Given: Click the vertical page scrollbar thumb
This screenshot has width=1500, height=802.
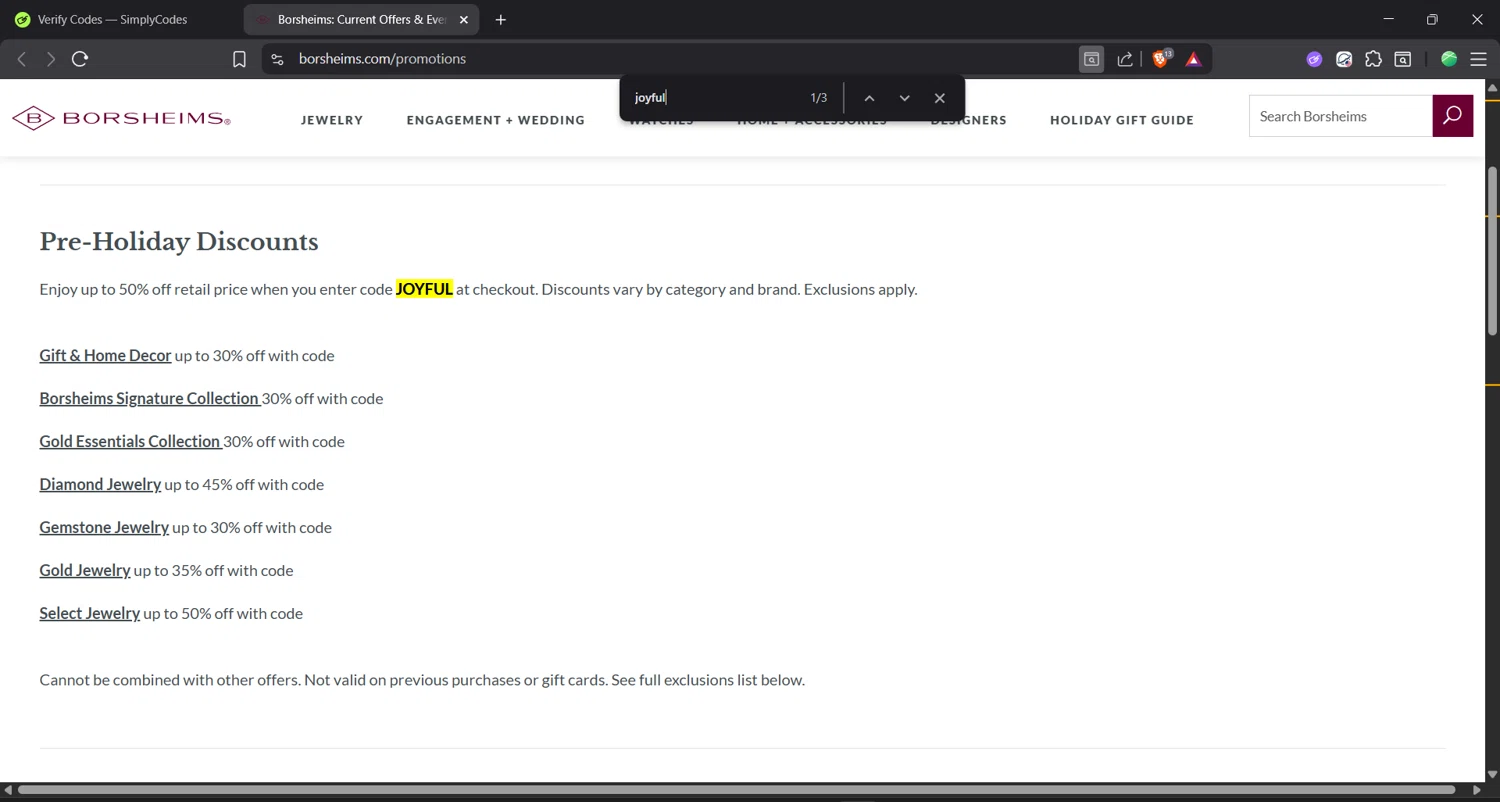Looking at the screenshot, I should (x=1492, y=250).
